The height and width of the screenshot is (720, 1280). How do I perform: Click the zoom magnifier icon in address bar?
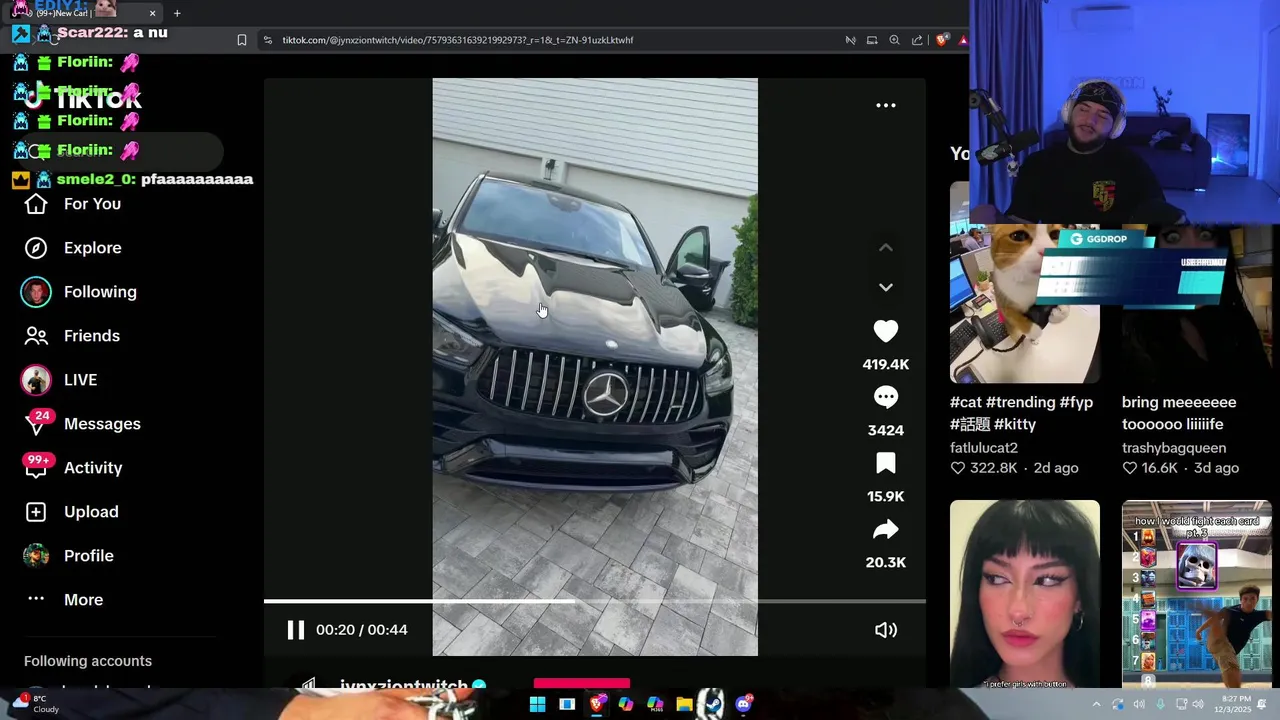(x=894, y=40)
